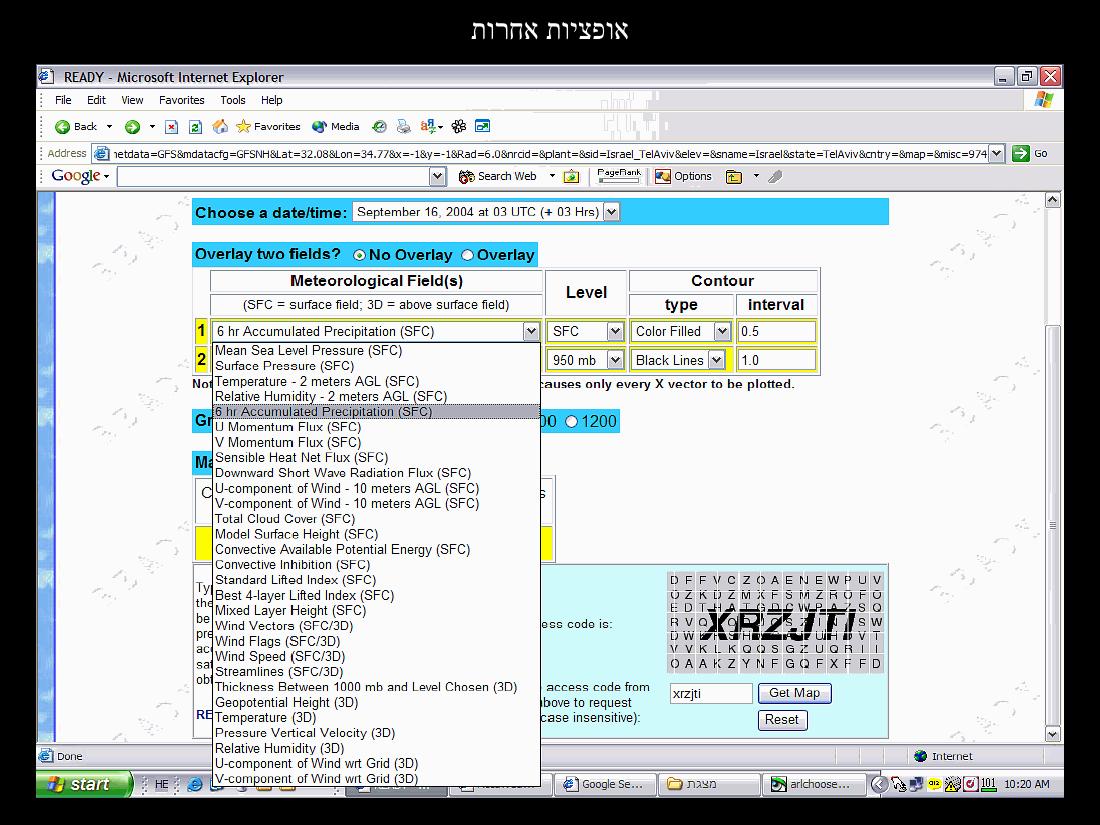Image resolution: width=1100 pixels, height=825 pixels.
Task: Click the access code field with xrzjti
Action: tap(711, 694)
